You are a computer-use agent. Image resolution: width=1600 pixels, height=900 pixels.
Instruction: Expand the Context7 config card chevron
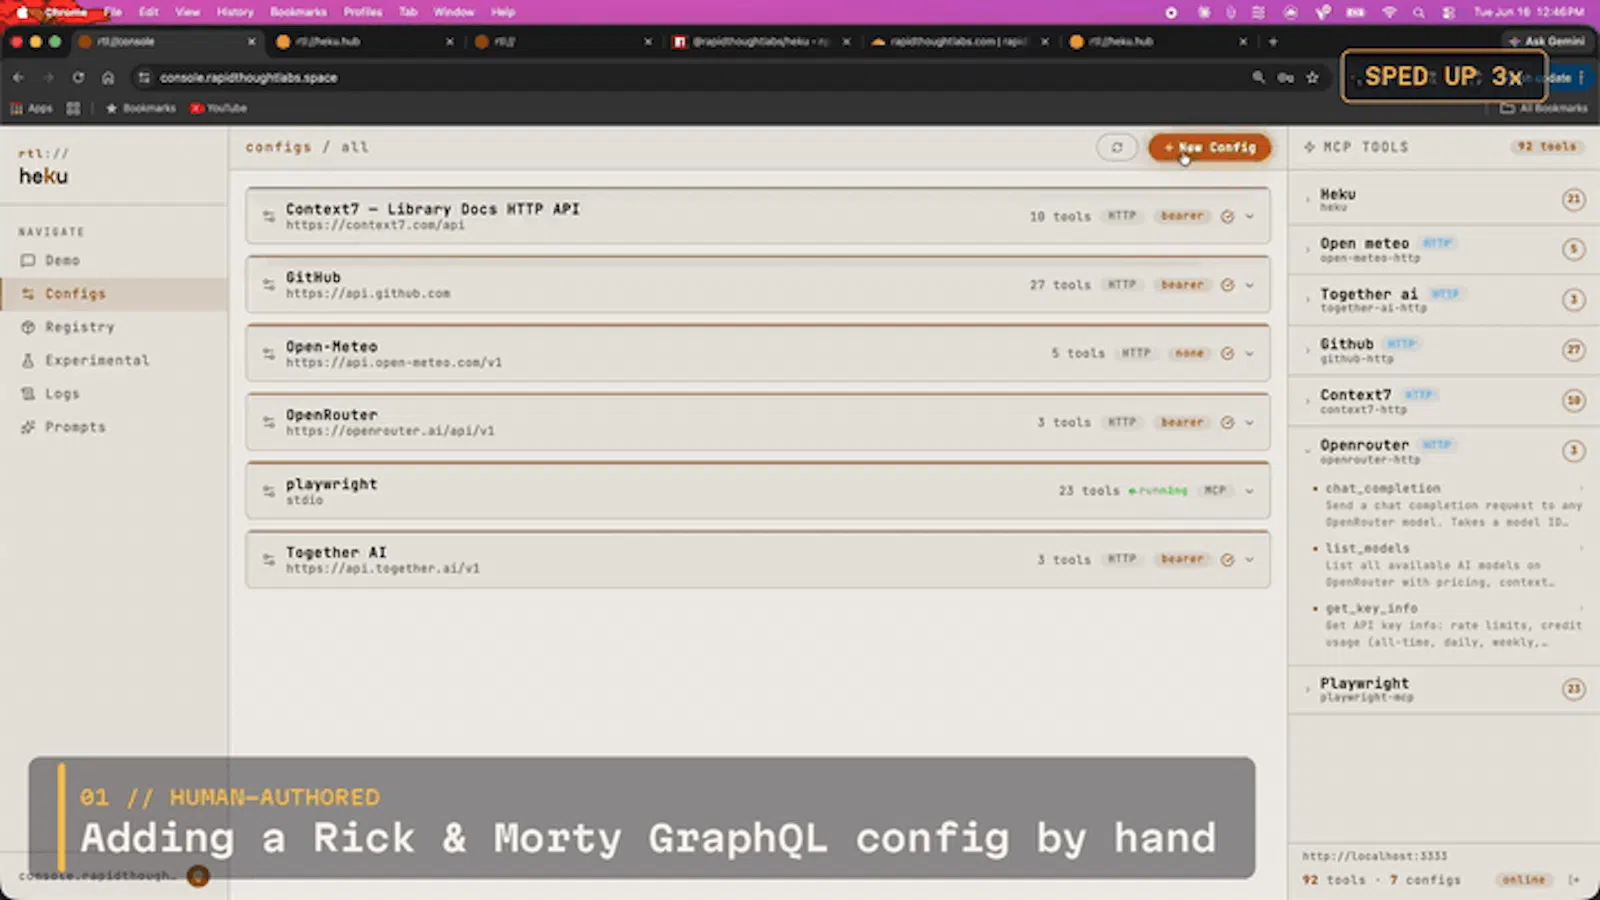[x=1250, y=216]
